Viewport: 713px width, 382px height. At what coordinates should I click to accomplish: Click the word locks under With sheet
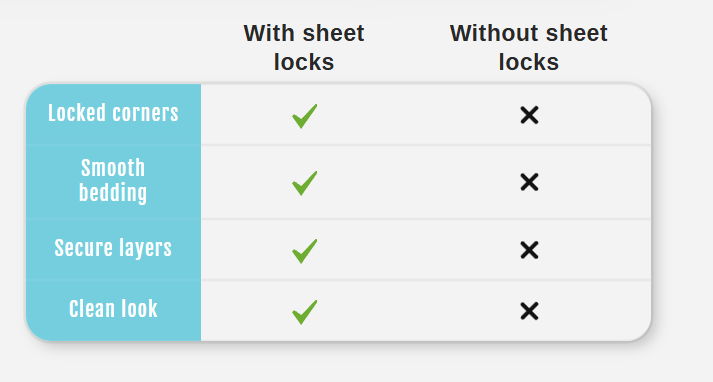(x=304, y=61)
